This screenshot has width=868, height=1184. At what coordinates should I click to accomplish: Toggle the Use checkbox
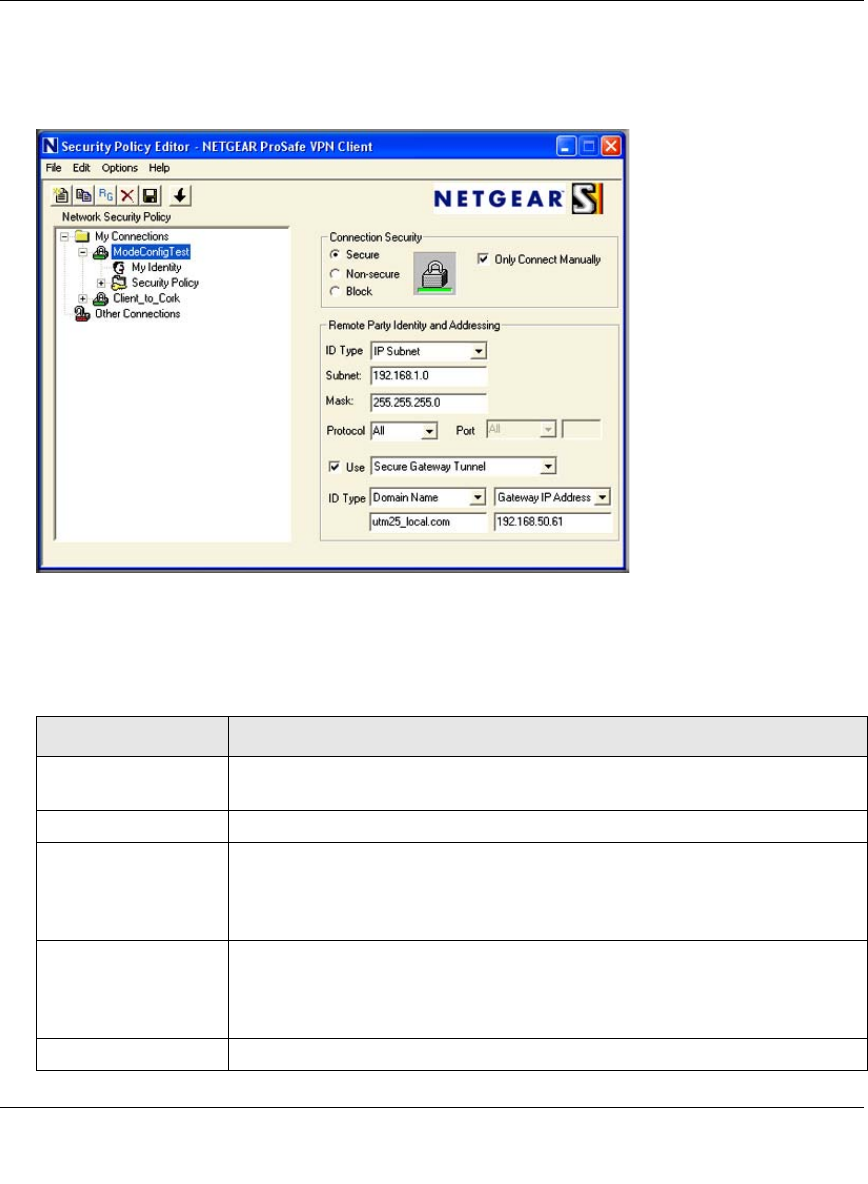[334, 467]
